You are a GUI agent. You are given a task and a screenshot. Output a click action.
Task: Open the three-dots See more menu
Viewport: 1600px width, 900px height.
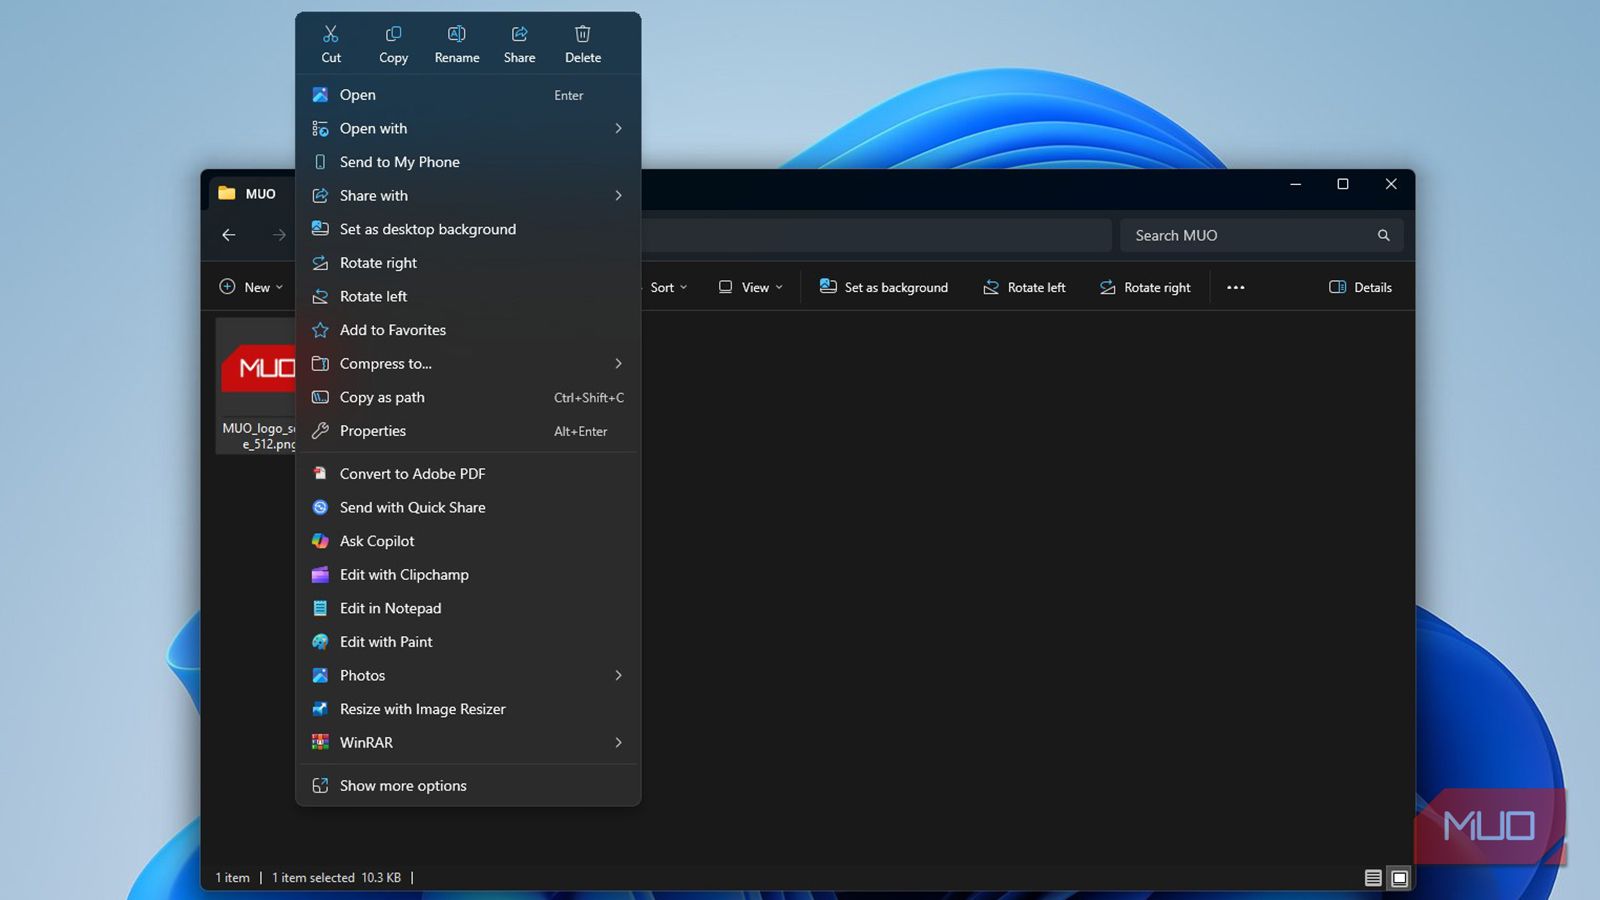tap(1235, 288)
